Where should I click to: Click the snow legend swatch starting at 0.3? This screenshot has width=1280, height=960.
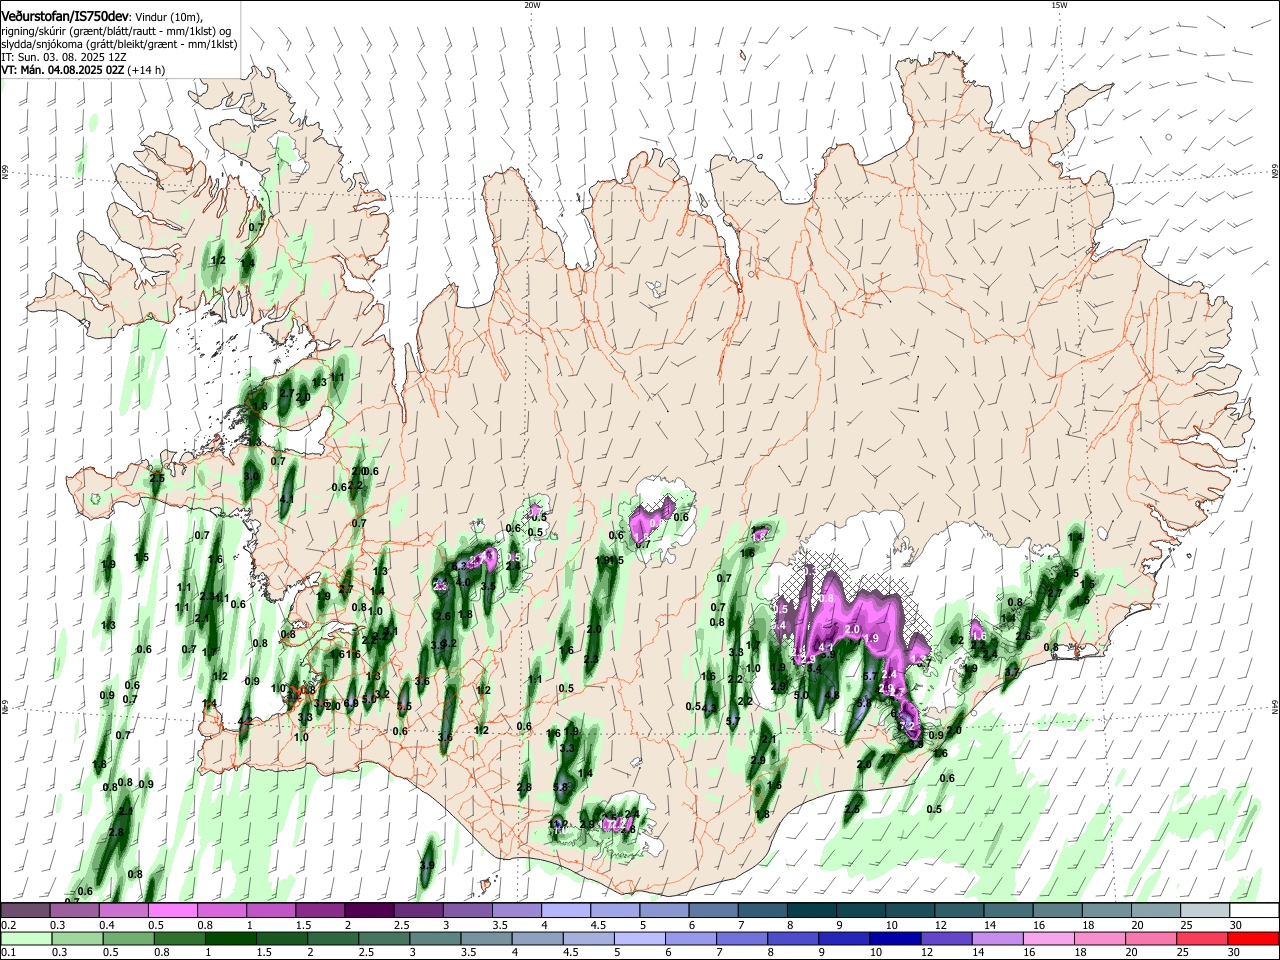75,910
